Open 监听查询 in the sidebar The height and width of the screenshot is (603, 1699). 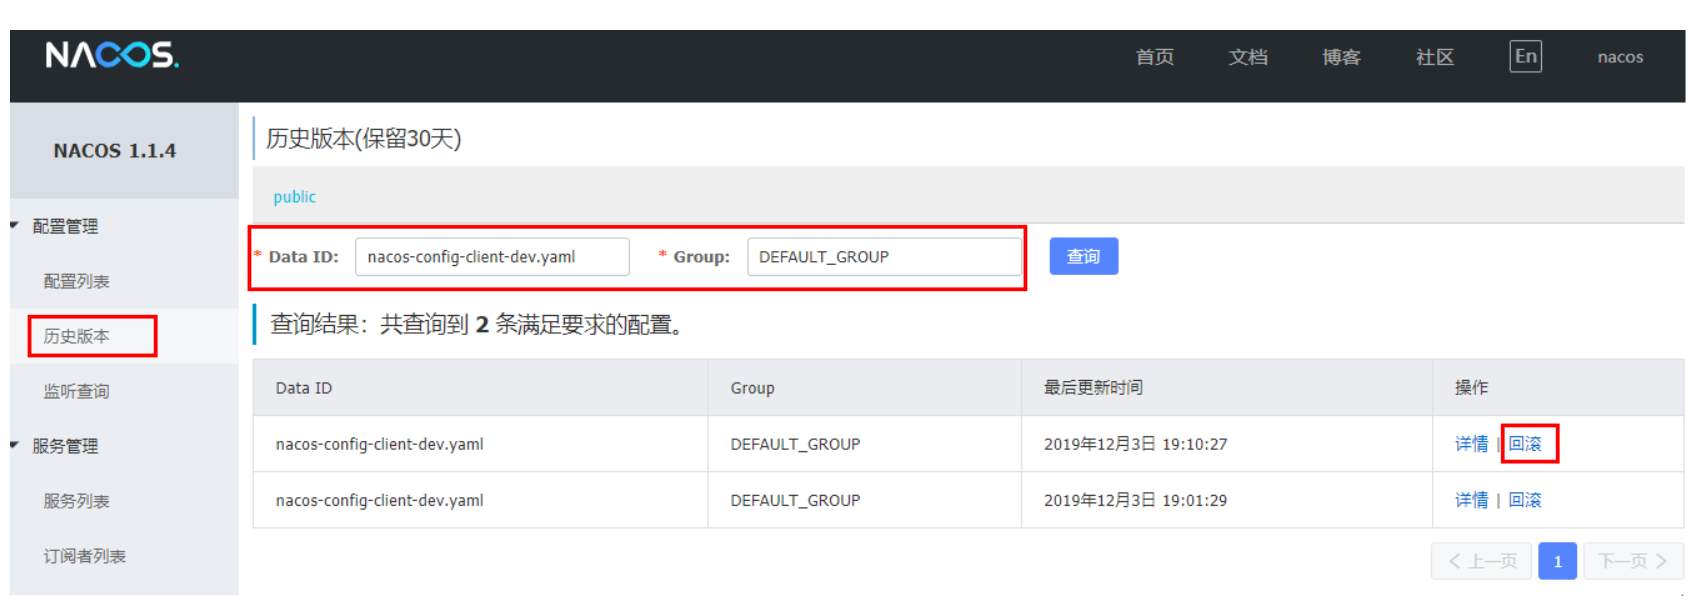pyautogui.click(x=76, y=391)
